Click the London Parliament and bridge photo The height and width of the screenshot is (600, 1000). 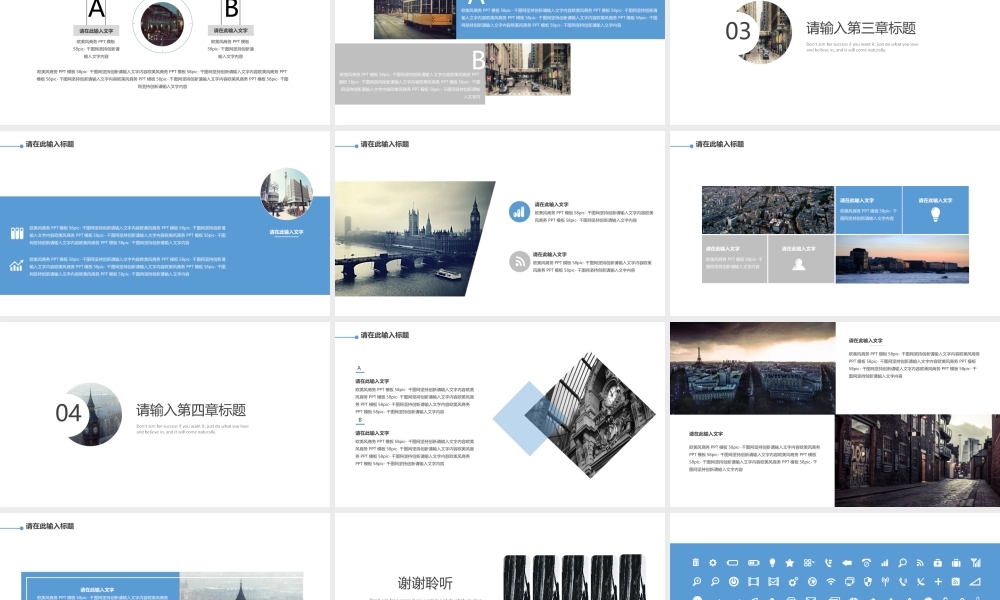click(415, 238)
